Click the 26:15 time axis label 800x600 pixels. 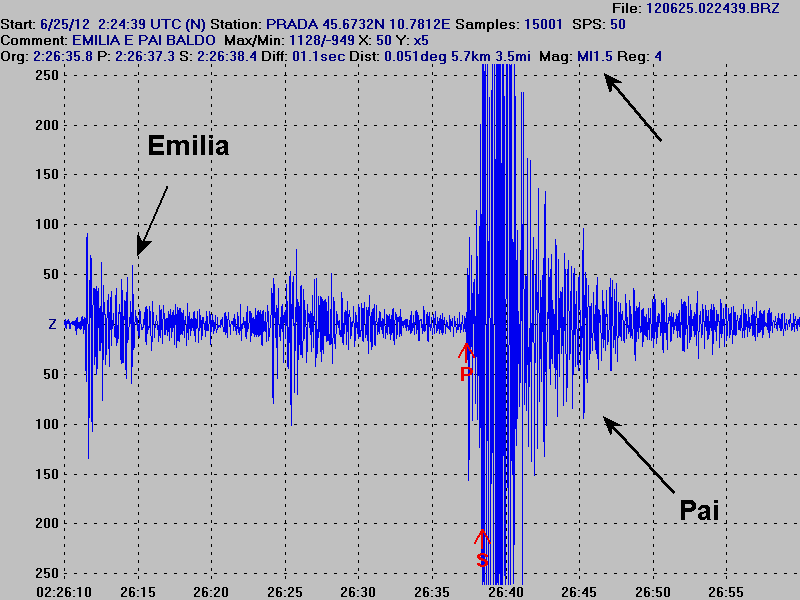[138, 592]
